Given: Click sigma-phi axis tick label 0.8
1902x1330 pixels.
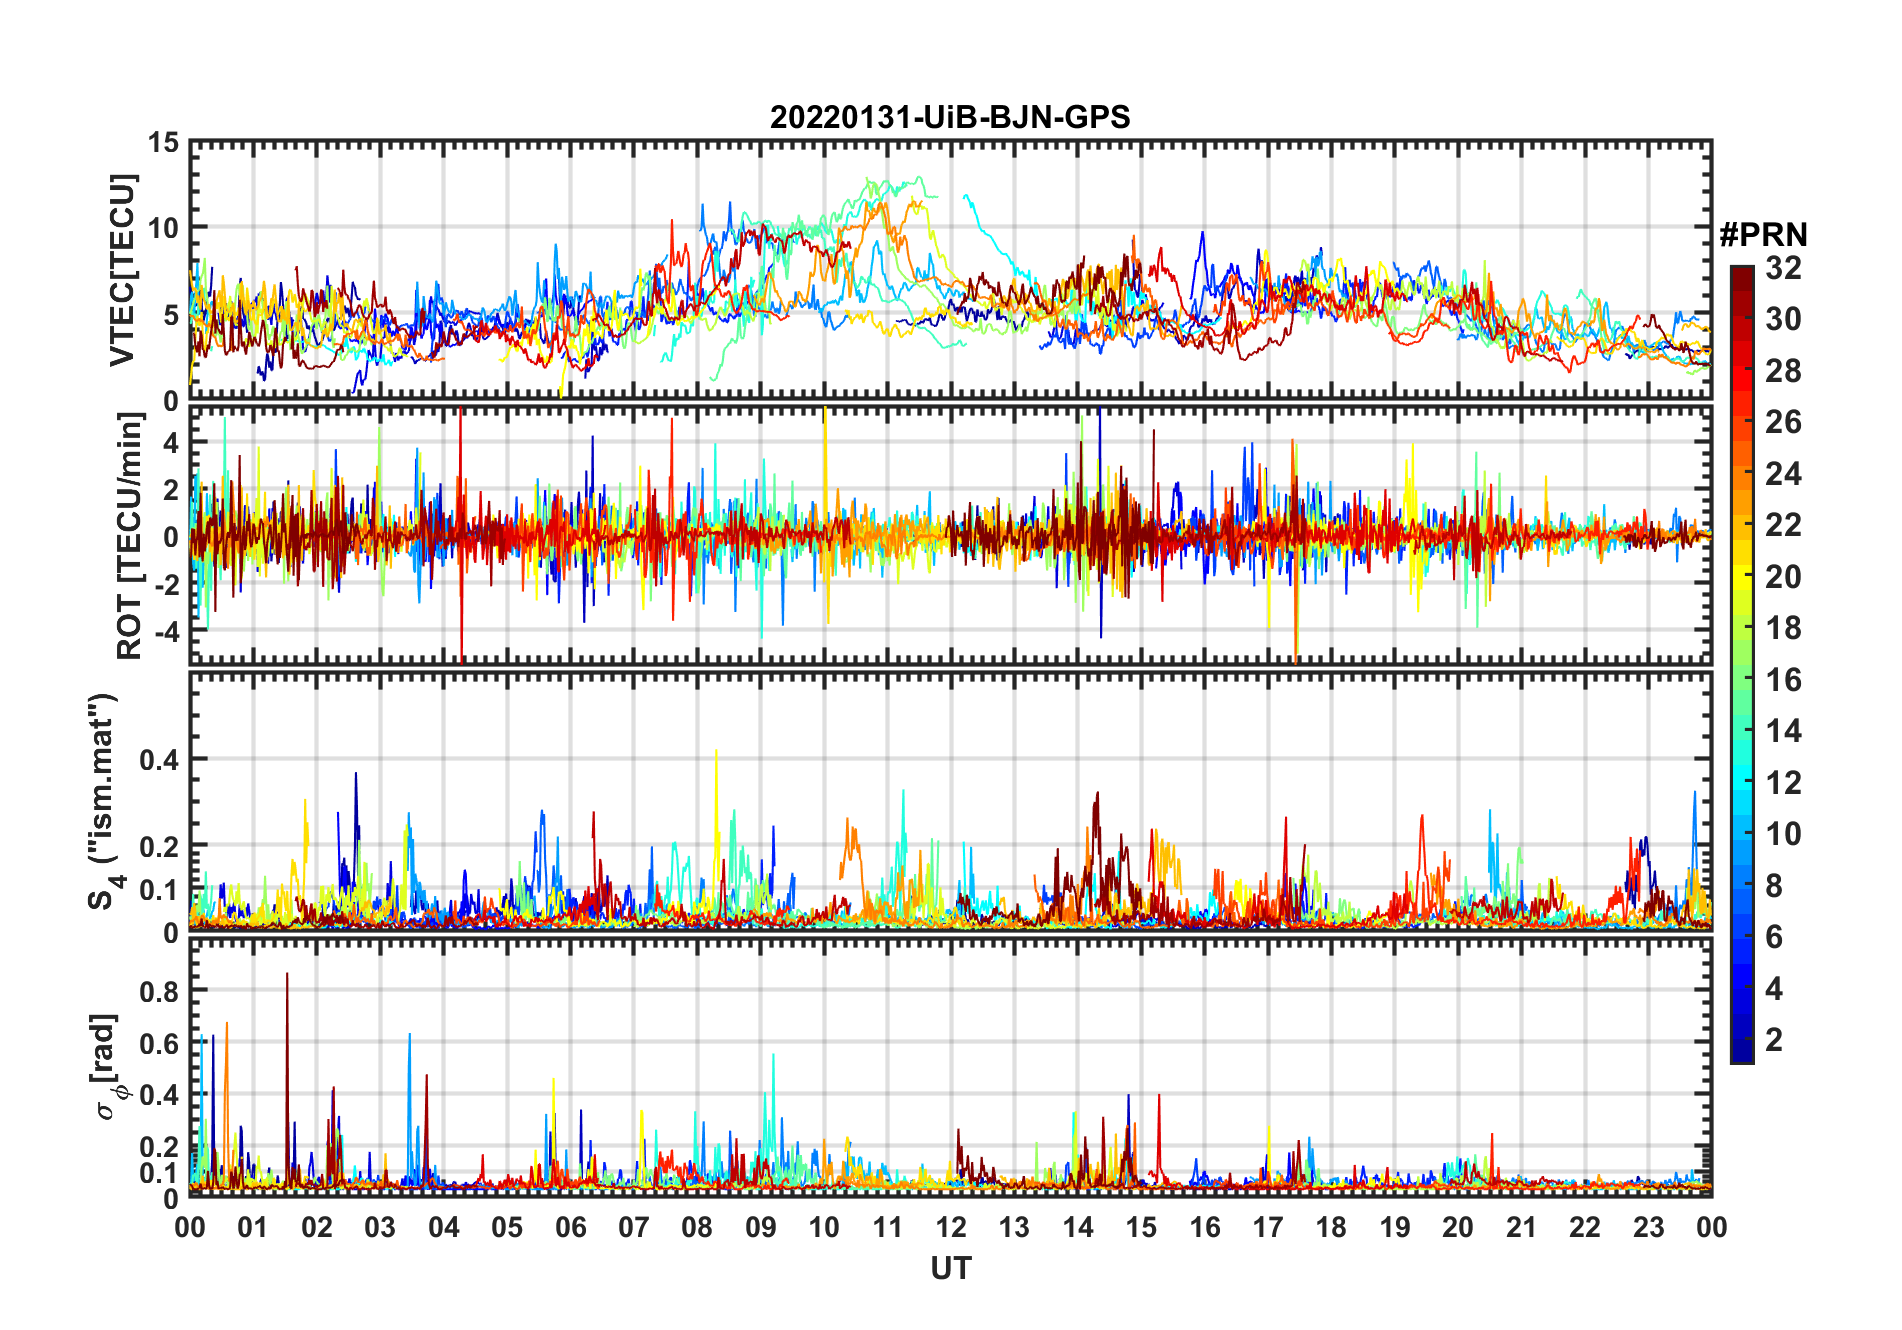Looking at the screenshot, I should [159, 992].
